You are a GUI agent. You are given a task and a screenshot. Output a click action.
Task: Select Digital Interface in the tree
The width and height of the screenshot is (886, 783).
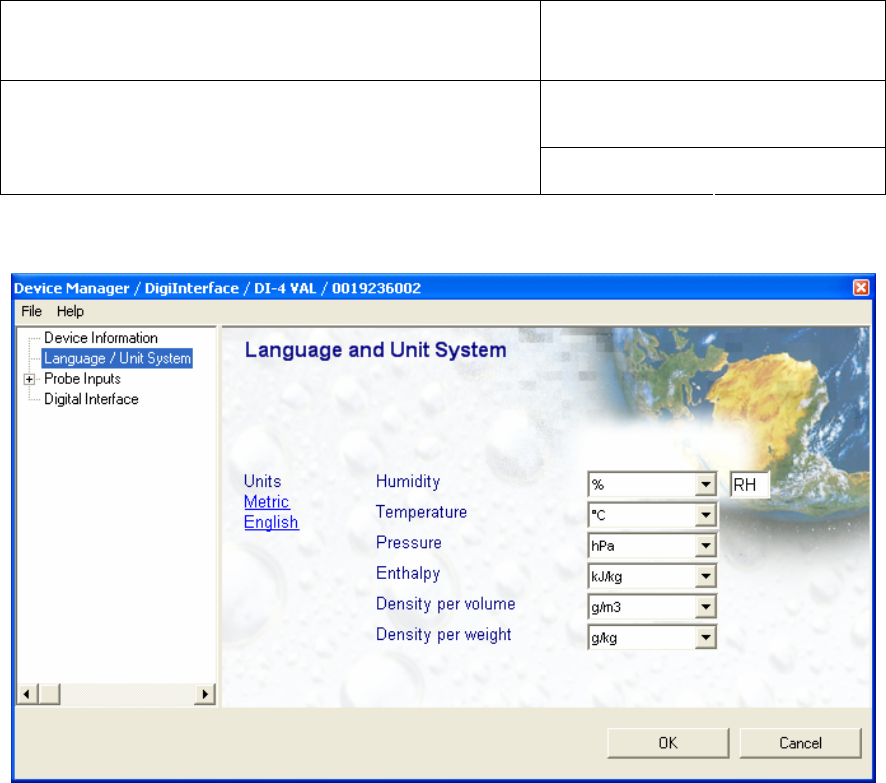coord(91,399)
